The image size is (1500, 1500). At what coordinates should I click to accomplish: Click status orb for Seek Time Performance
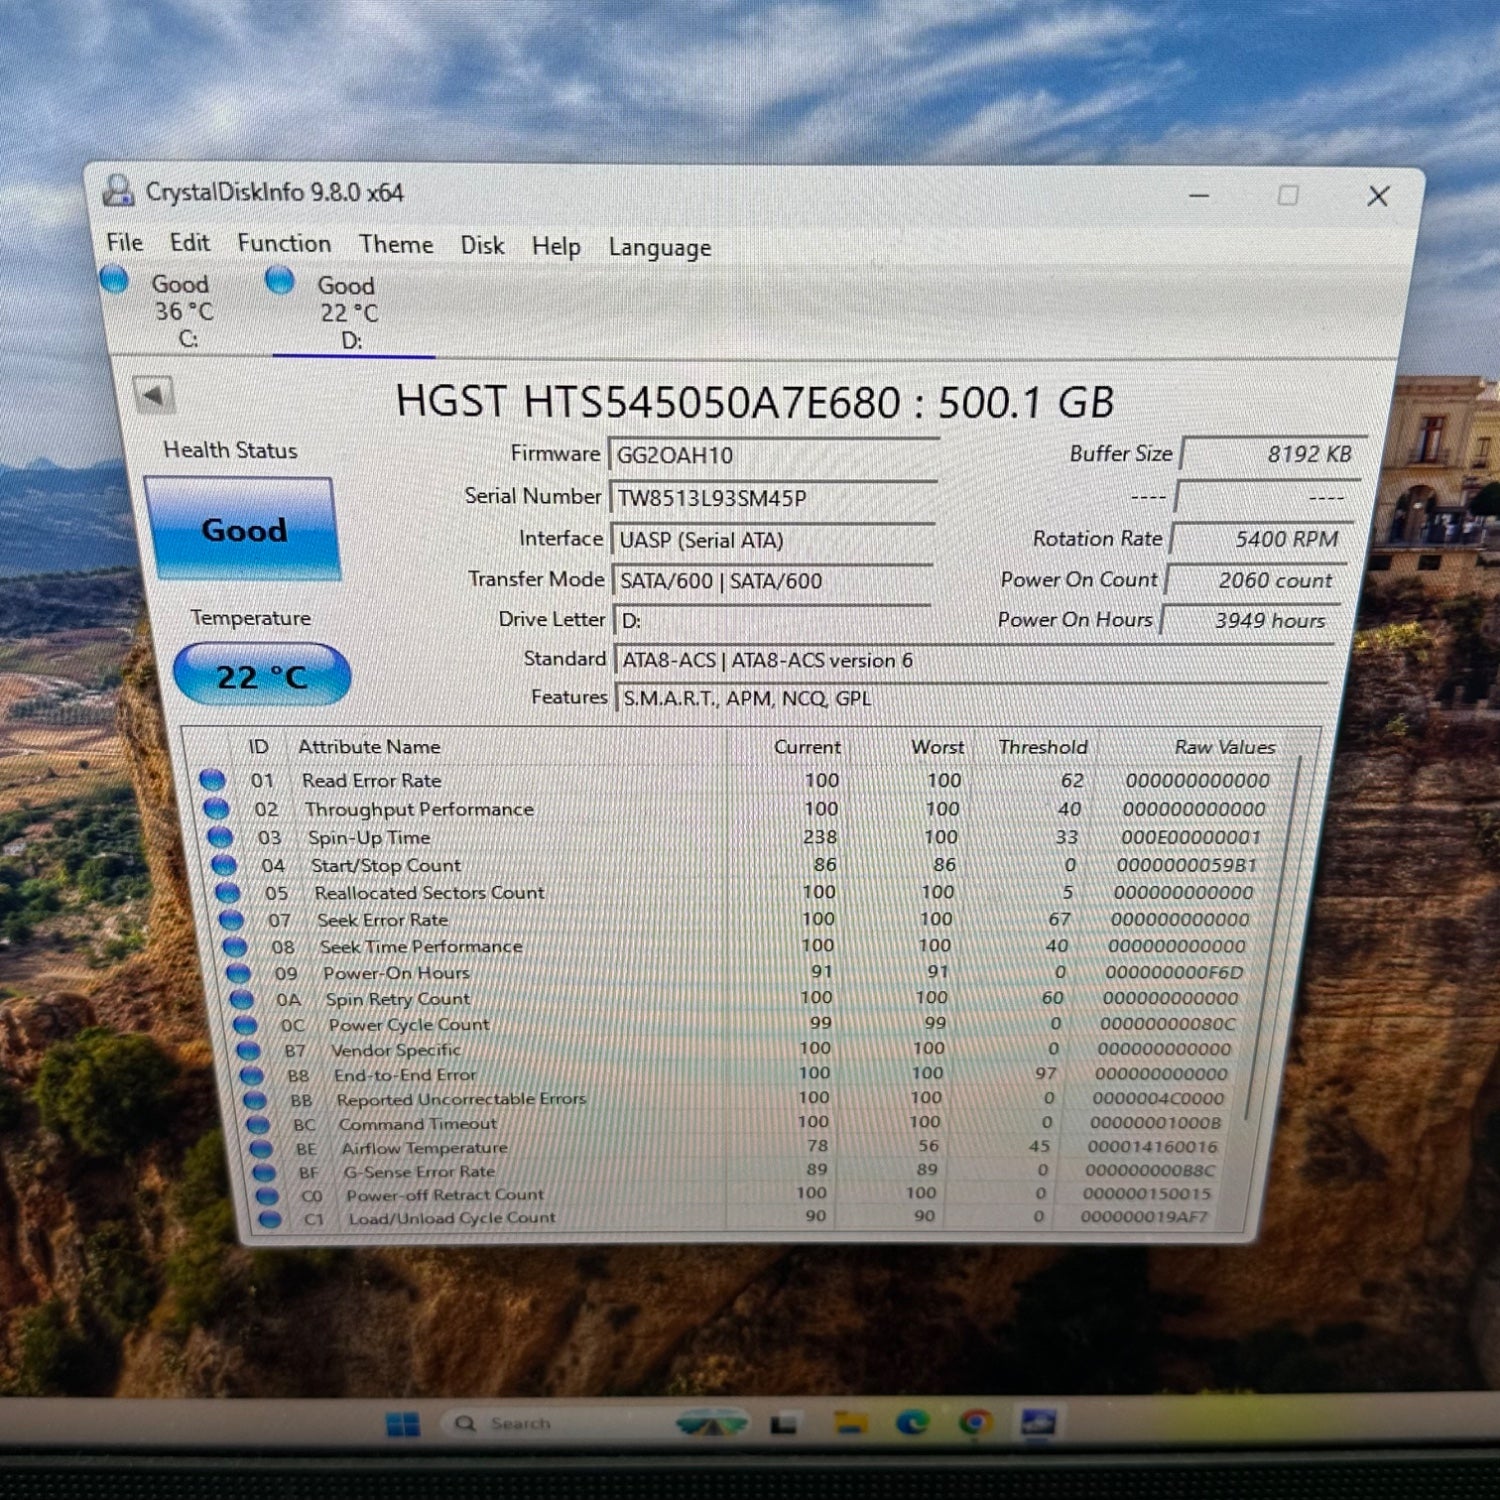pyautogui.click(x=235, y=946)
